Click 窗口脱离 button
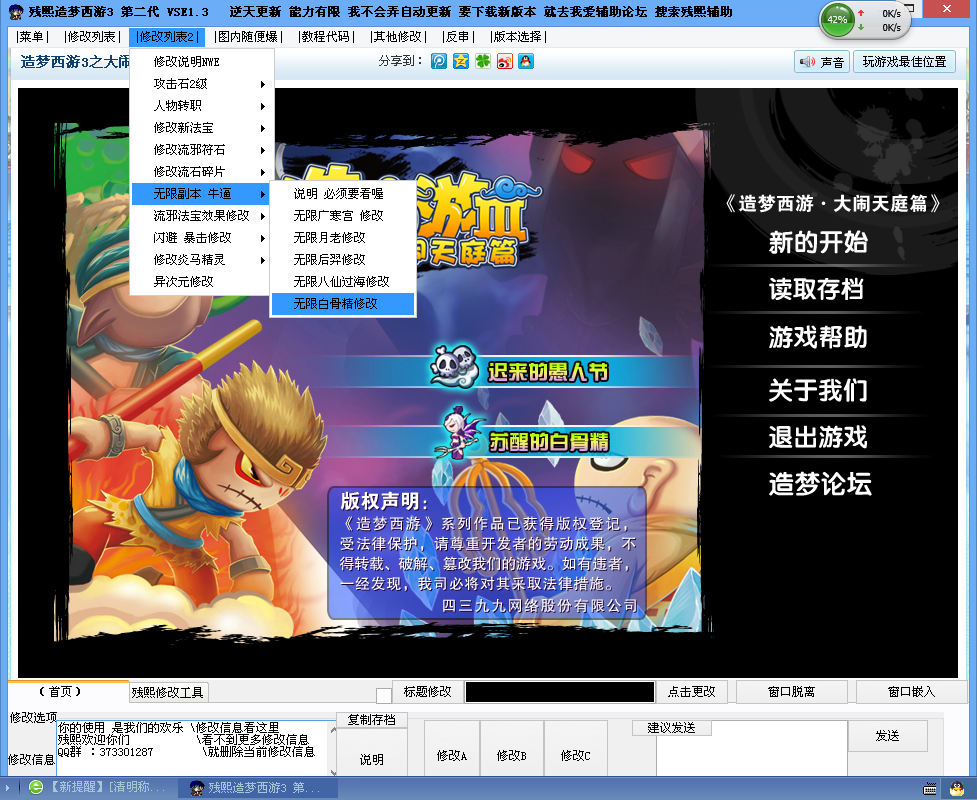The width and height of the screenshot is (977, 800). [791, 692]
